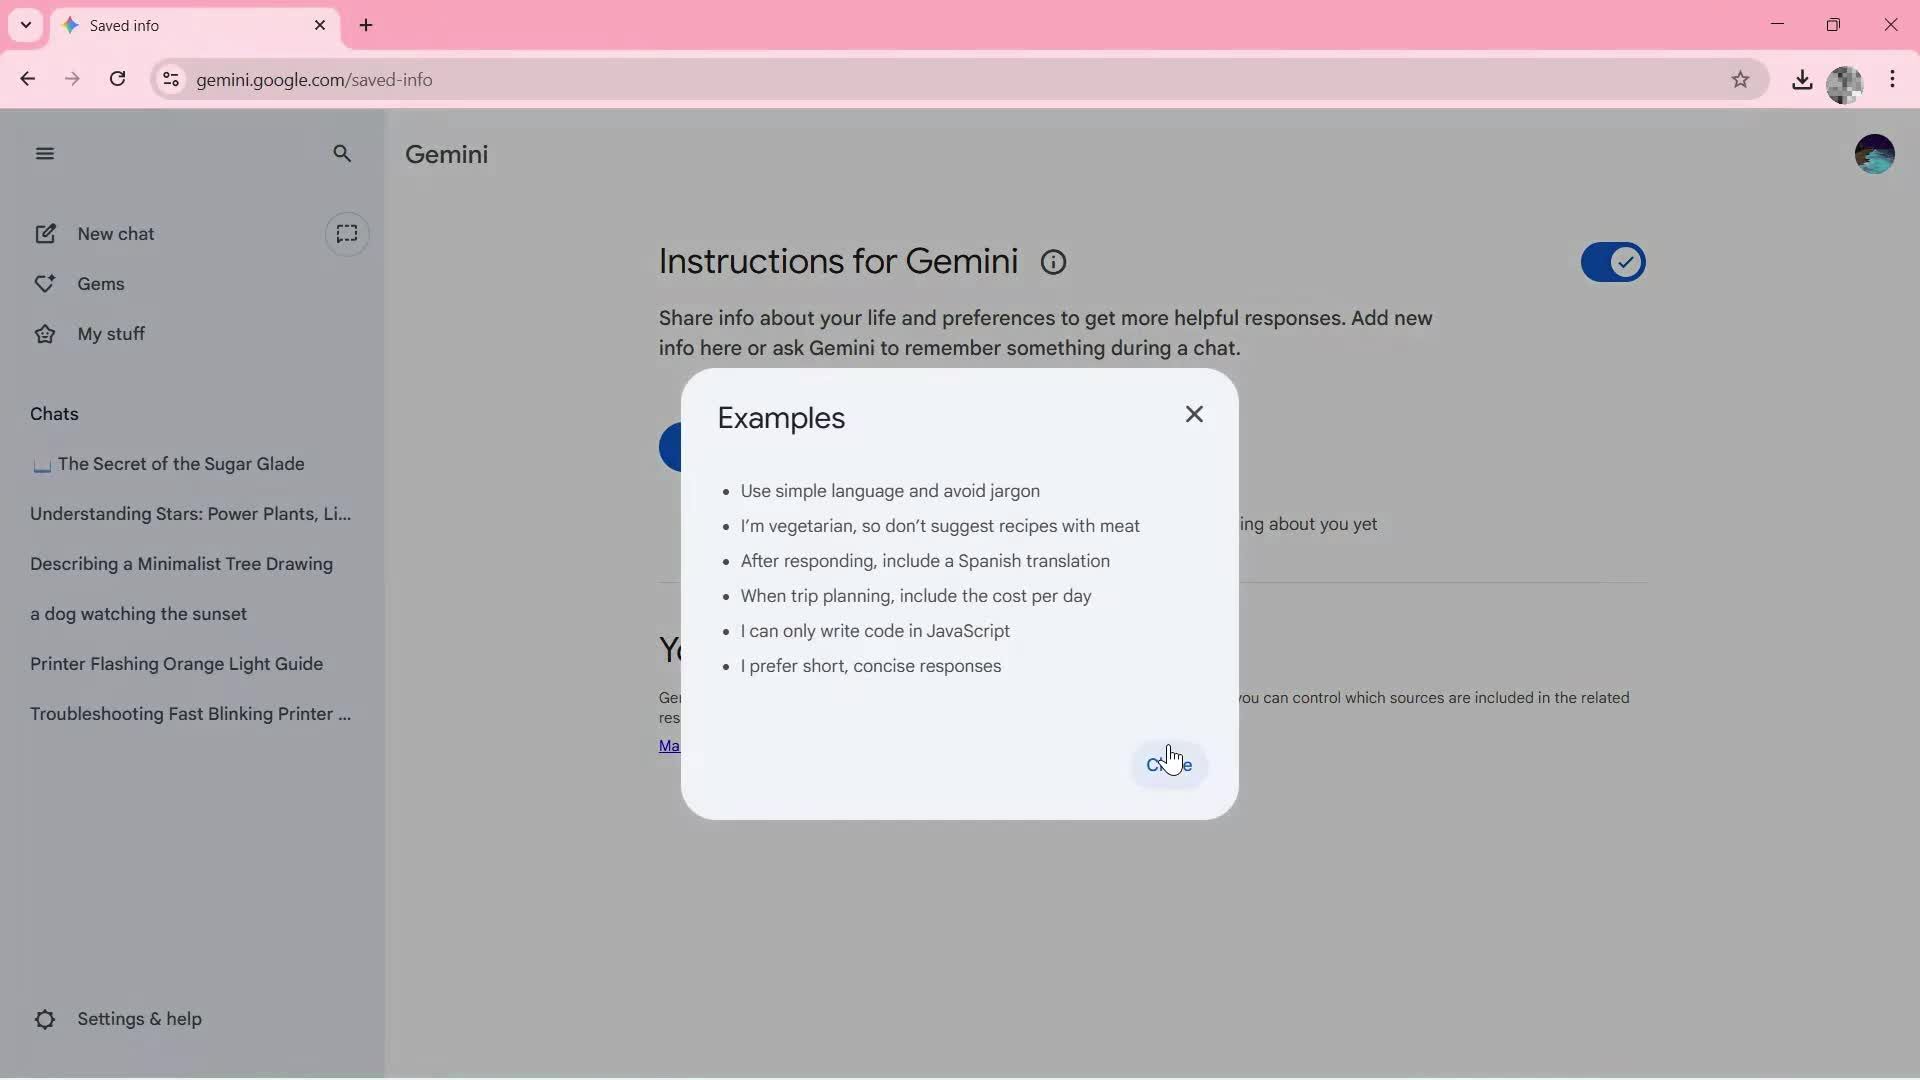Disable the Instructions for Gemini toggle
The width and height of the screenshot is (1920, 1080).
(1612, 262)
